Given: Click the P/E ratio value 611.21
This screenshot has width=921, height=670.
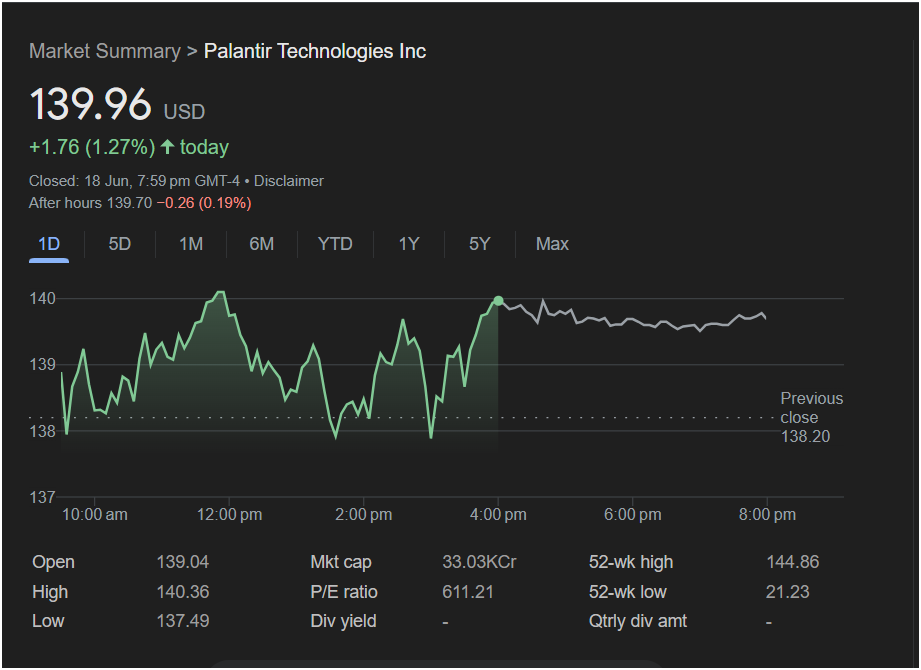Looking at the screenshot, I should (x=468, y=592).
